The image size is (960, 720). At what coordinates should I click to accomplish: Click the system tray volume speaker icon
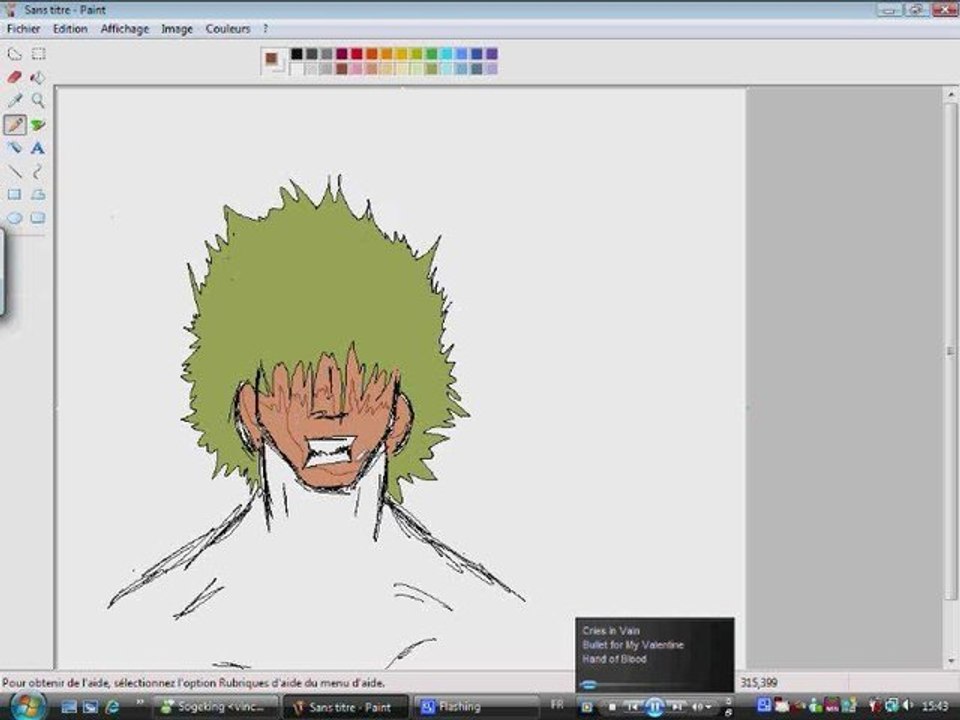point(907,705)
